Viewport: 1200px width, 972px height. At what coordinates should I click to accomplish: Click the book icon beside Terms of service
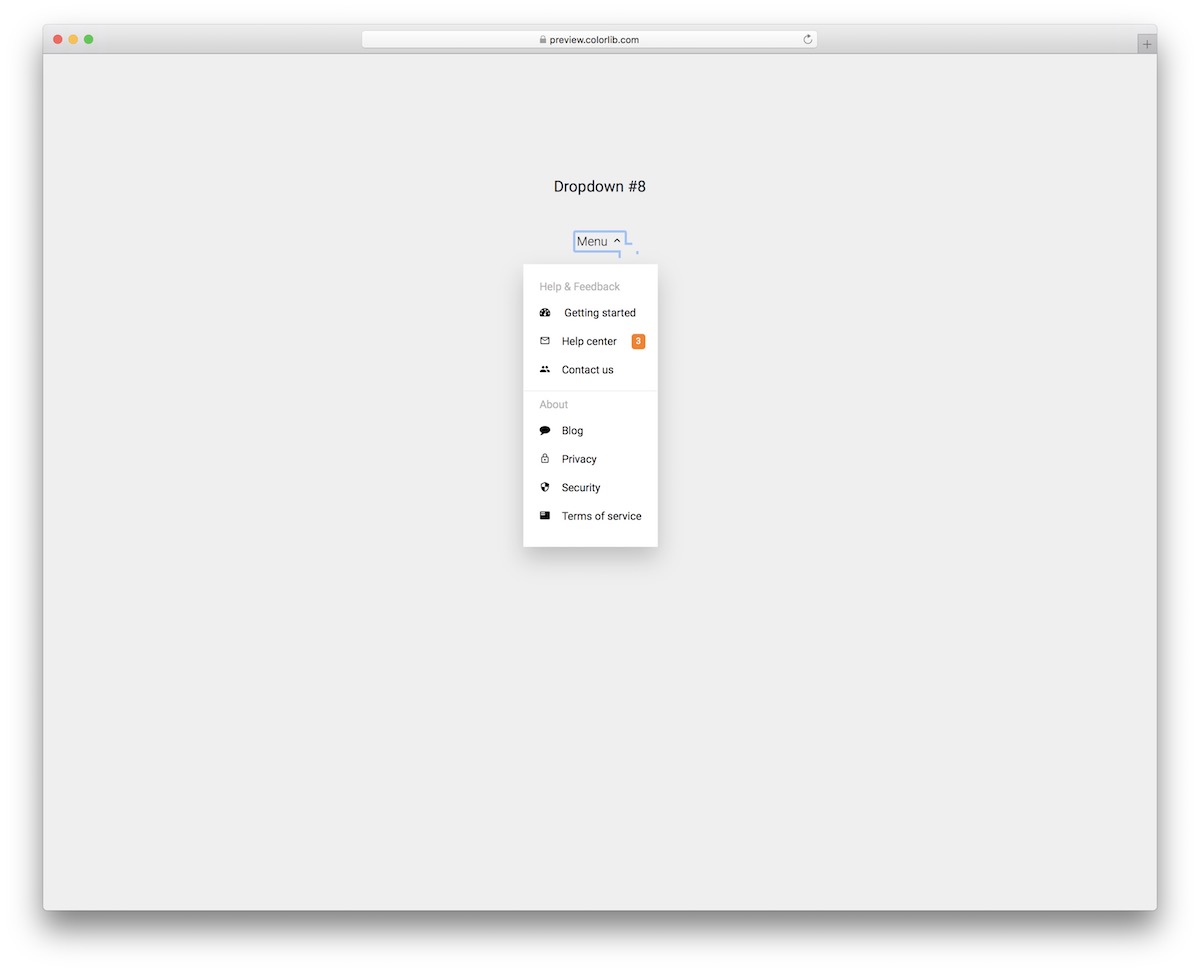point(544,515)
